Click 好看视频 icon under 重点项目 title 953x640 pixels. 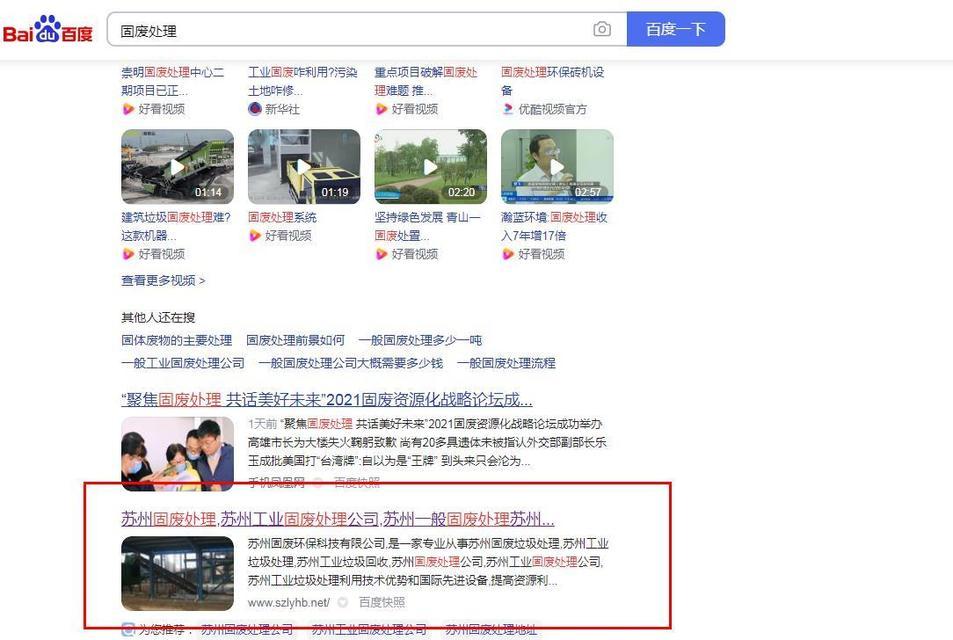click(x=381, y=109)
